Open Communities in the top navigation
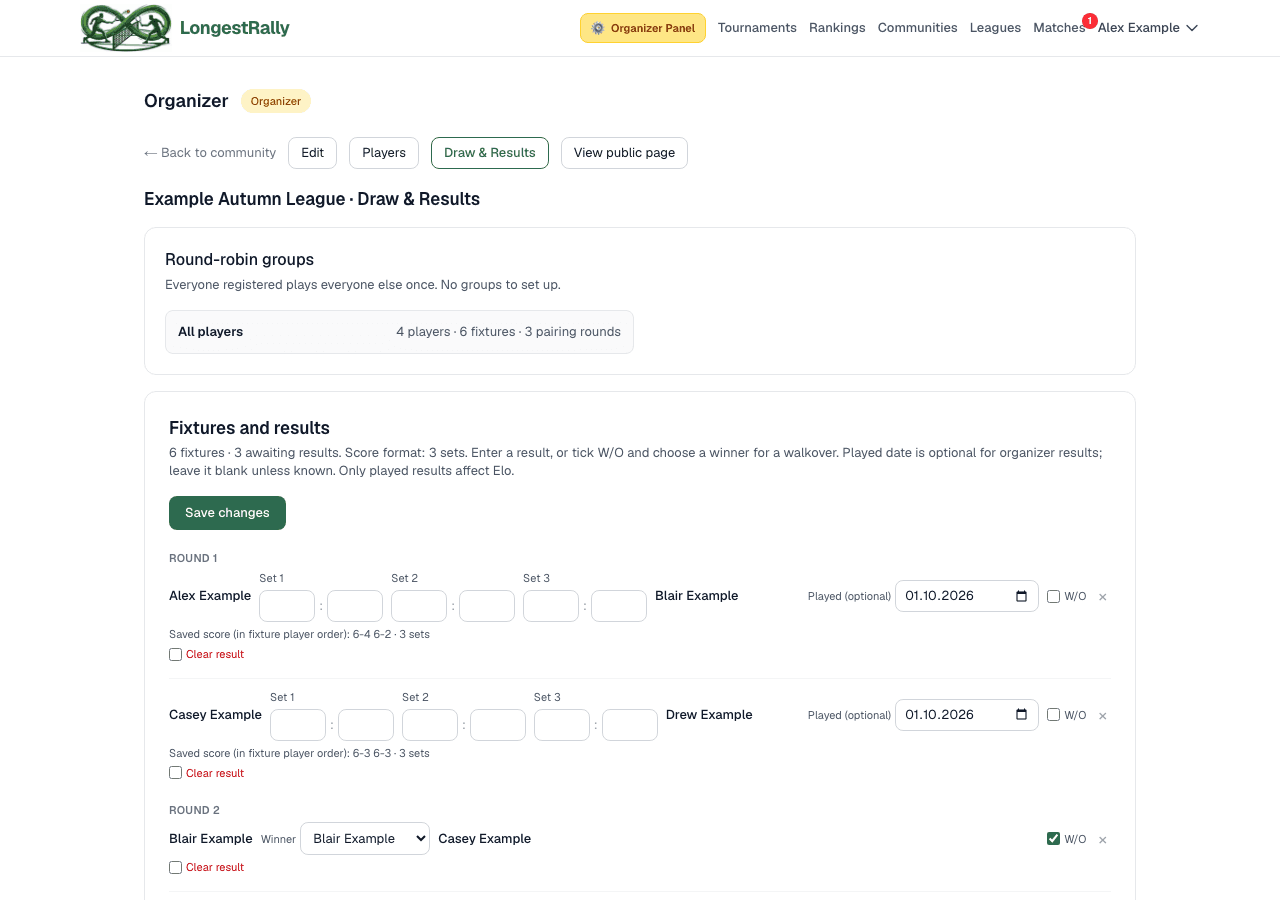Viewport: 1280px width, 900px height. (918, 28)
